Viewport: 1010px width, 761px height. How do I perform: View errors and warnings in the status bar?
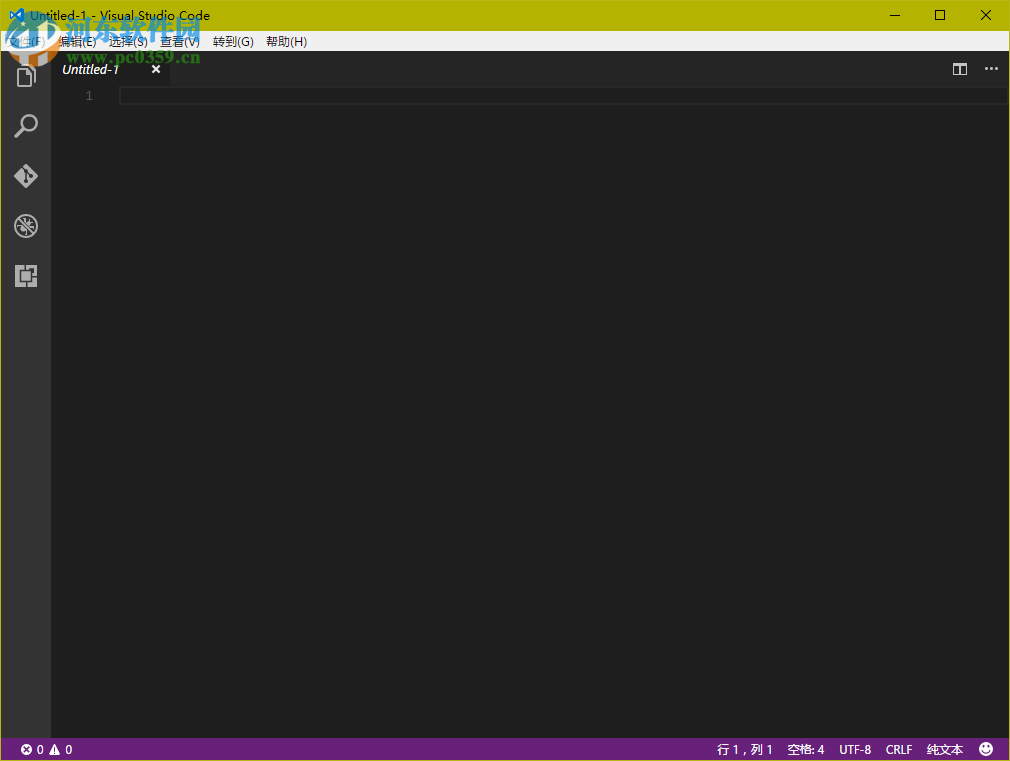(44, 748)
